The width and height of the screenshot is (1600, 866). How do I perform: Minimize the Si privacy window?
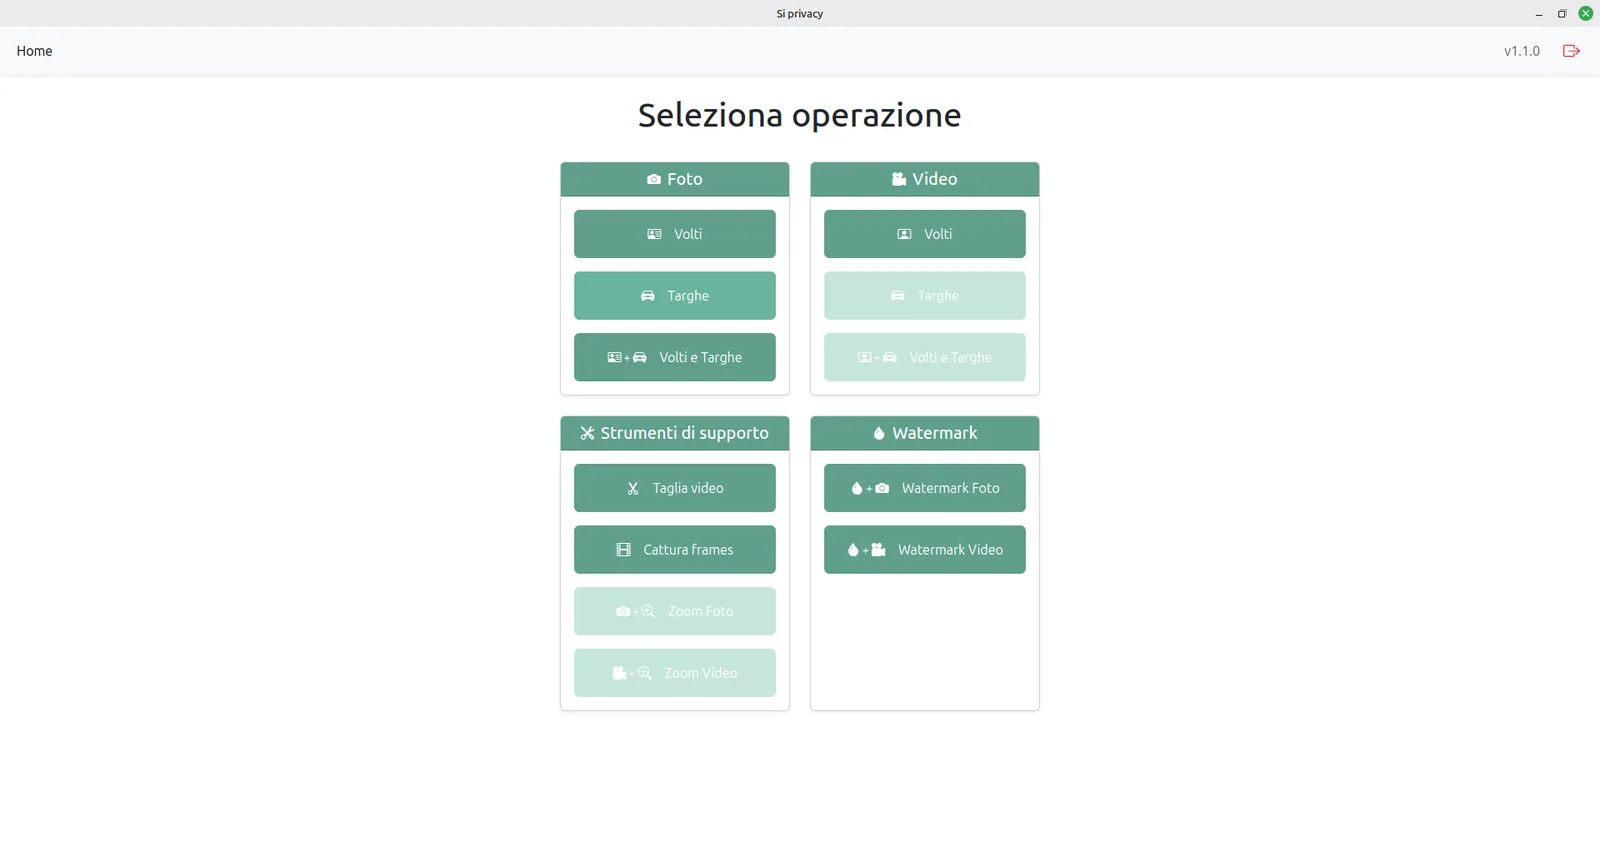pos(1539,14)
